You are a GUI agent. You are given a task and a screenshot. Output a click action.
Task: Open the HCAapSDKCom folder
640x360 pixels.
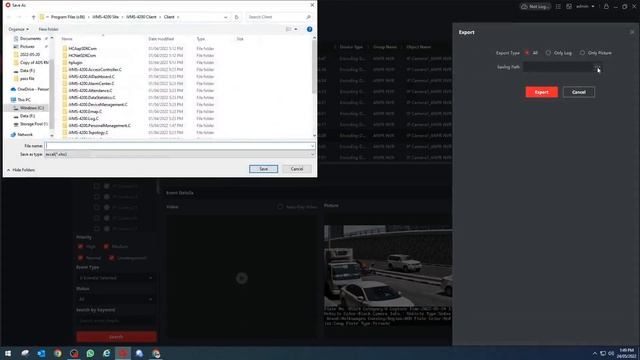(82, 49)
